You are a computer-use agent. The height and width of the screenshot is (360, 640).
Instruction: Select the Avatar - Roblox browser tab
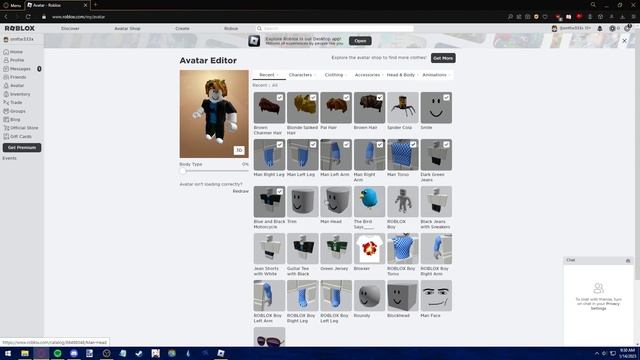tap(56, 5)
